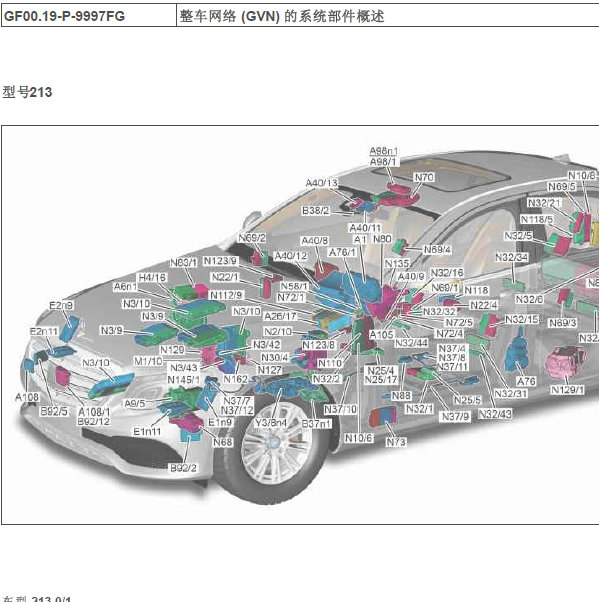Click the A40/13 component label
This screenshot has height=602, width=599.
(x=321, y=183)
